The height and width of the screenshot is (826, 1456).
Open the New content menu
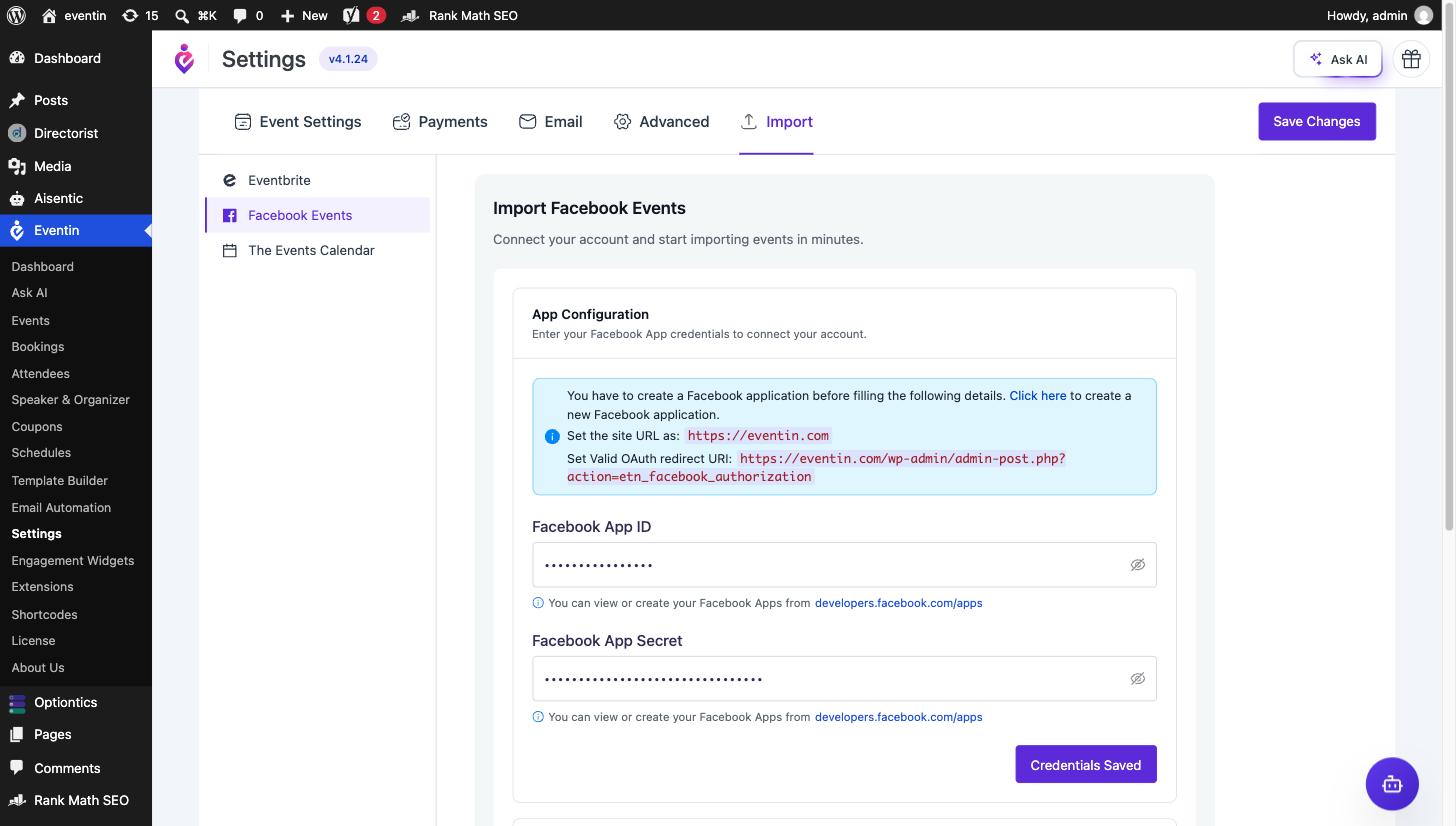(304, 15)
